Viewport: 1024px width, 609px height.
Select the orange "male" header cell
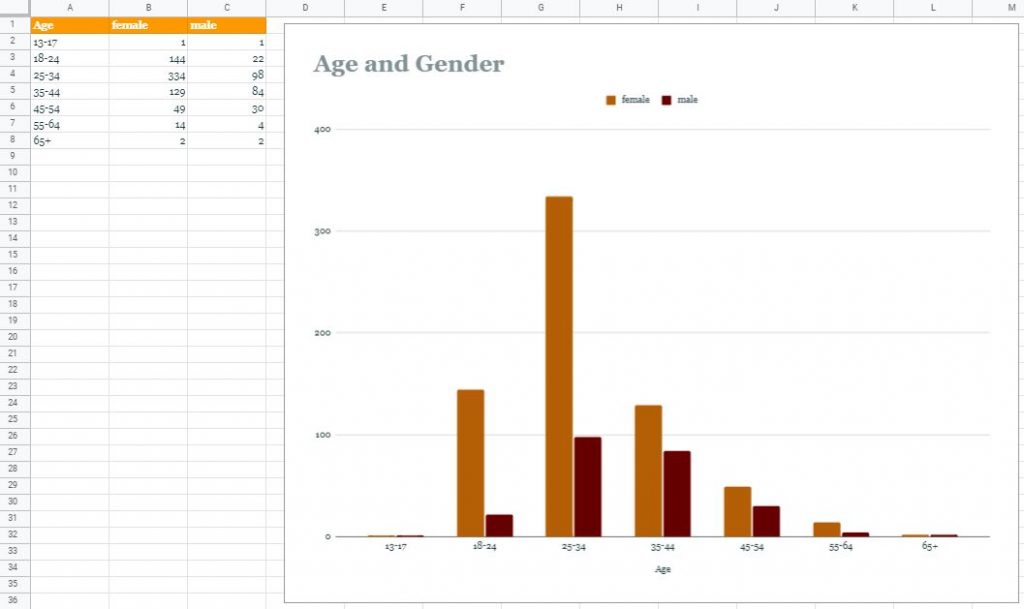click(x=227, y=25)
